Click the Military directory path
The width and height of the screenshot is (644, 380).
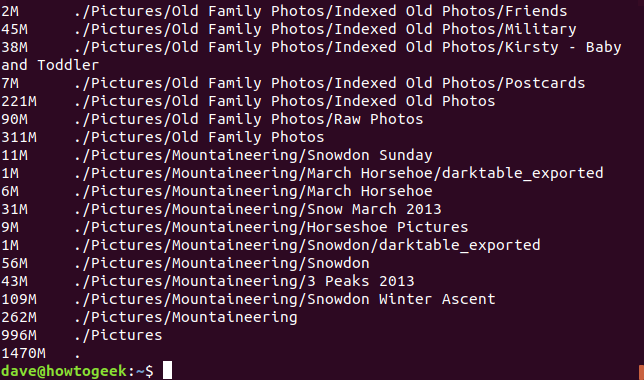click(x=325, y=29)
